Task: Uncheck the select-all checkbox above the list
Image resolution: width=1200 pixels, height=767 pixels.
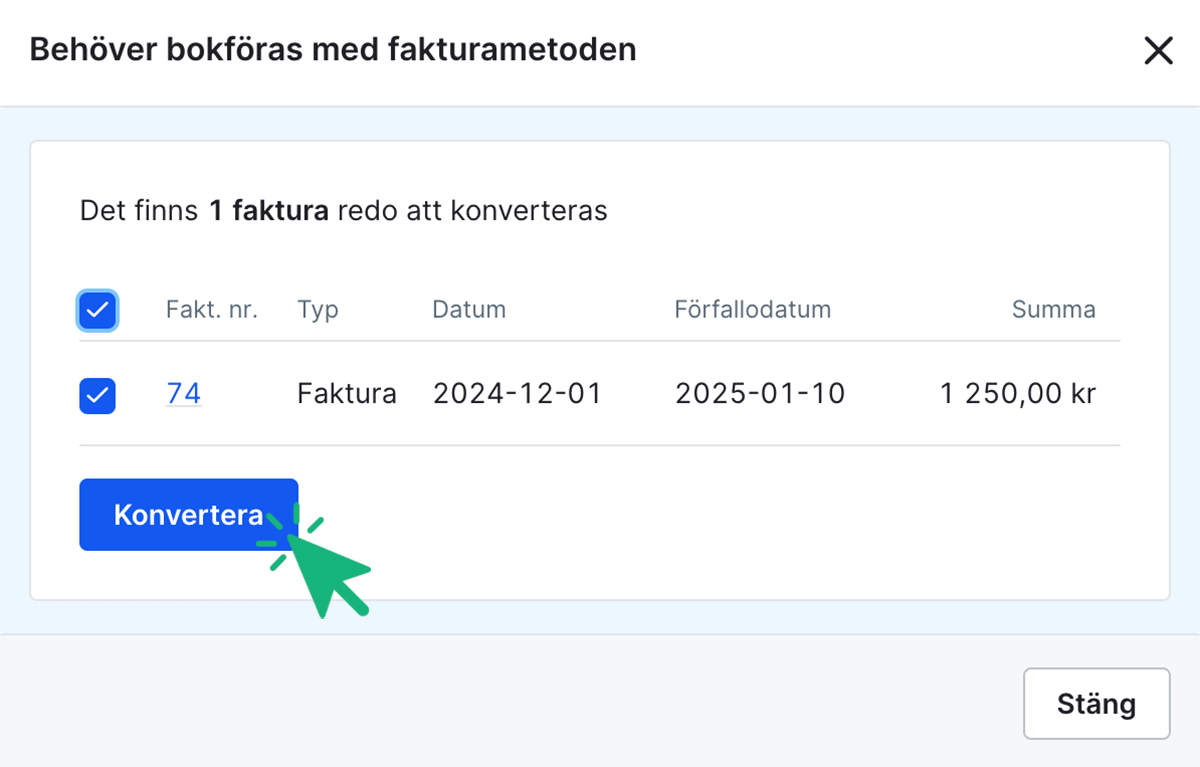Action: click(97, 310)
